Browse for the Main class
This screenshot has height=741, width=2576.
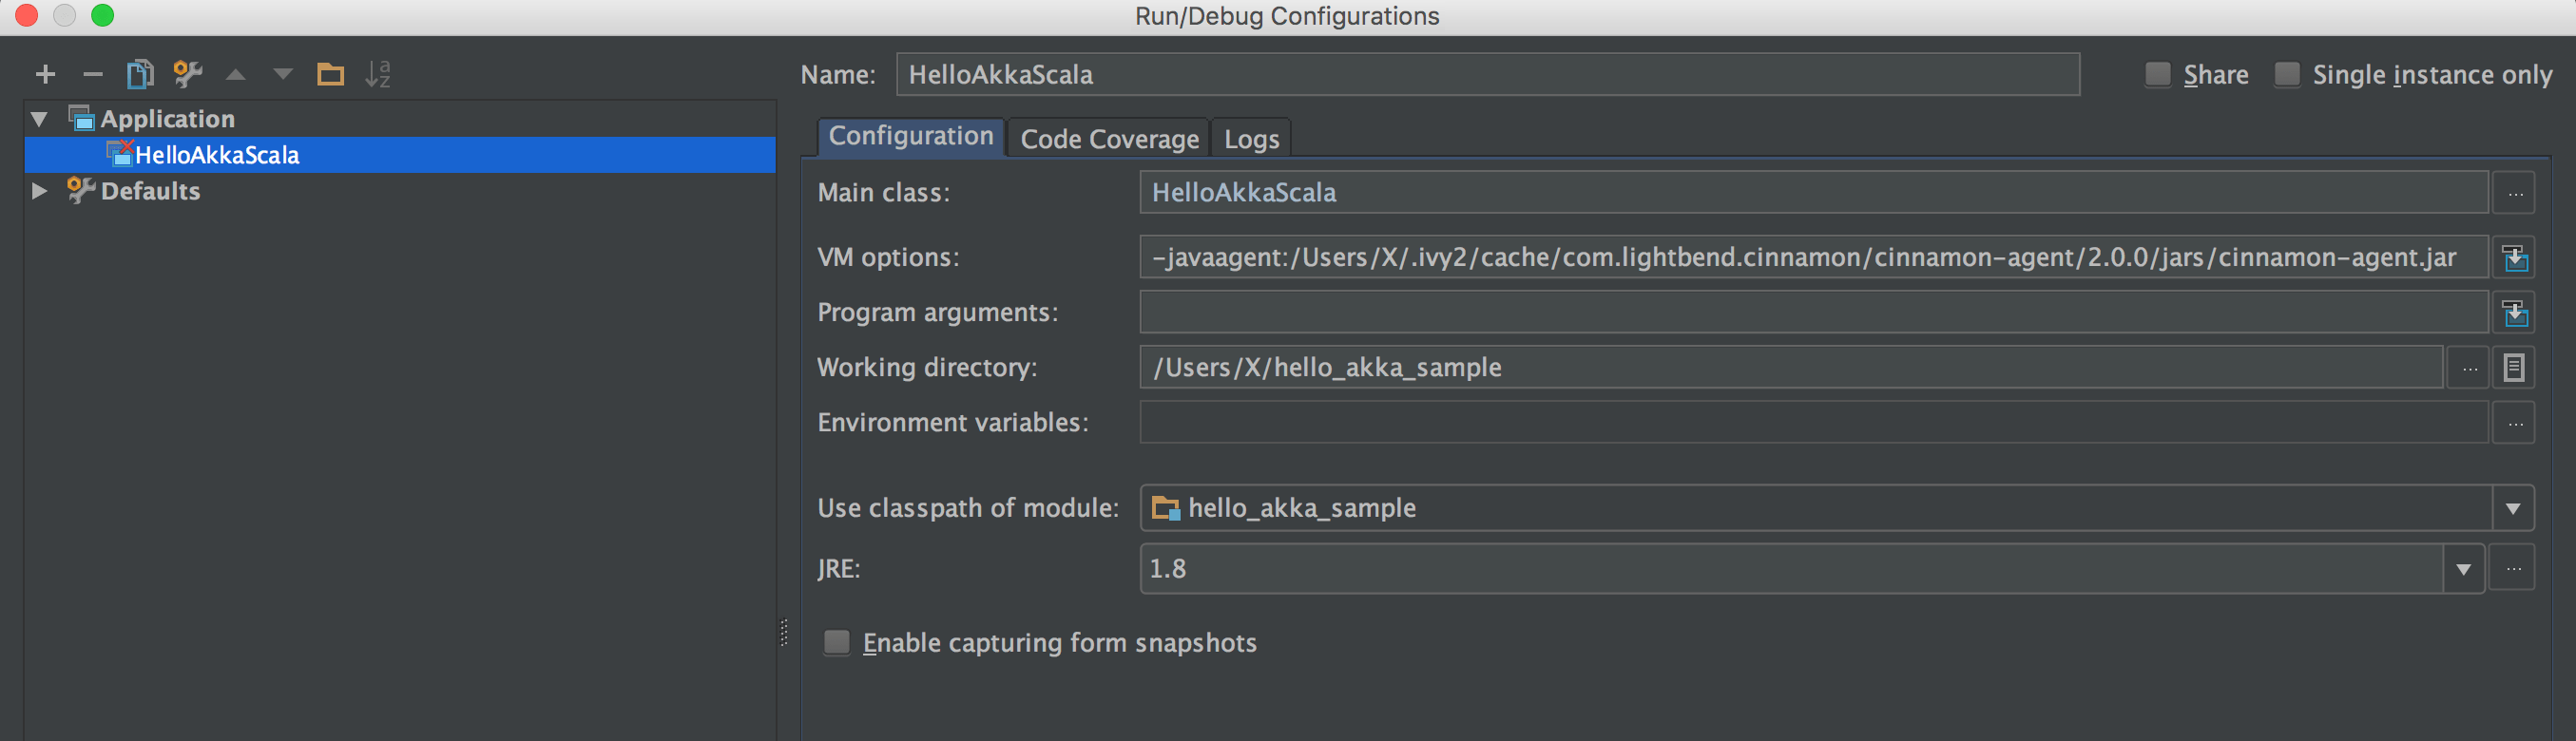click(2514, 192)
